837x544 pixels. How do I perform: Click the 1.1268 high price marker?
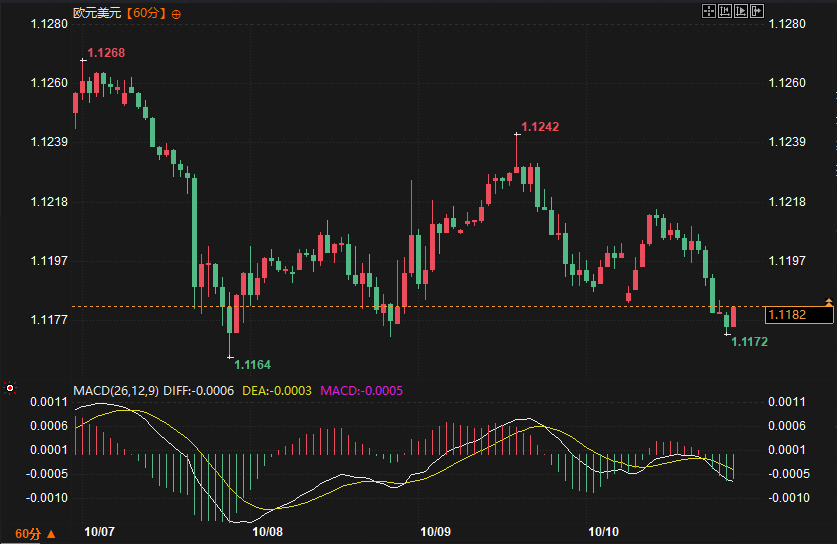click(106, 53)
